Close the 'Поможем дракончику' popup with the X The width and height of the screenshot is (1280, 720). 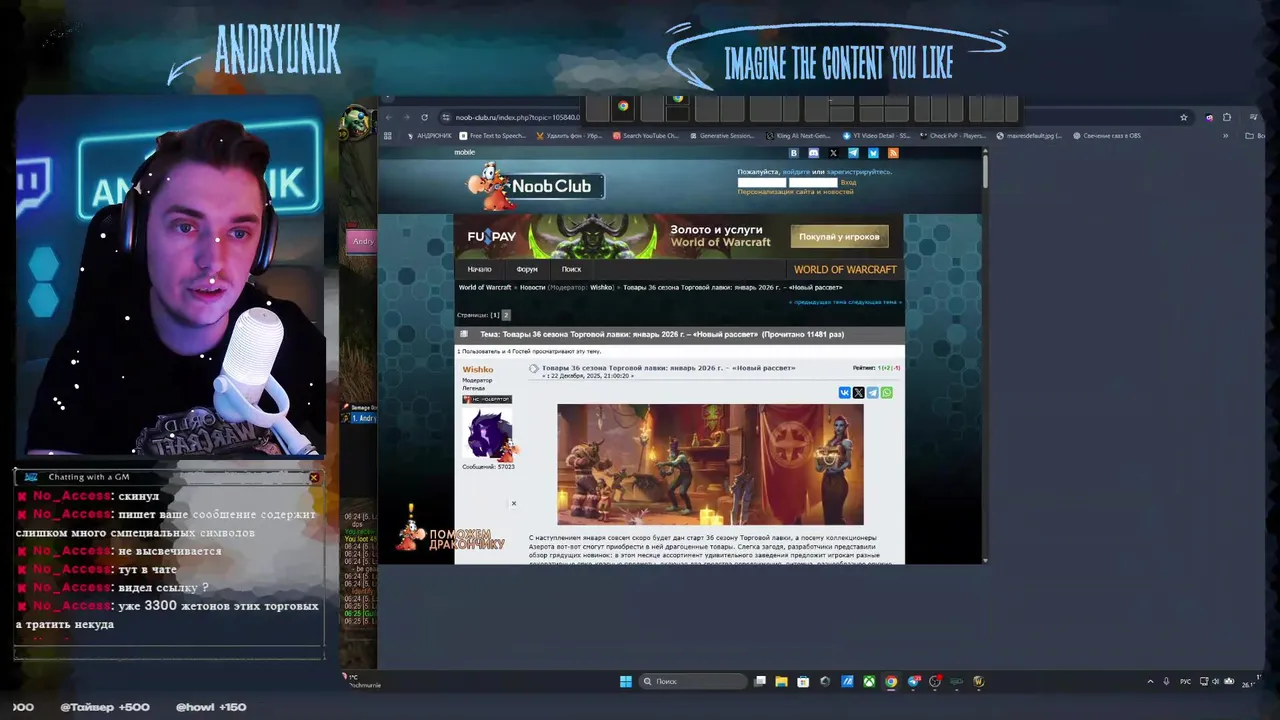pos(514,503)
